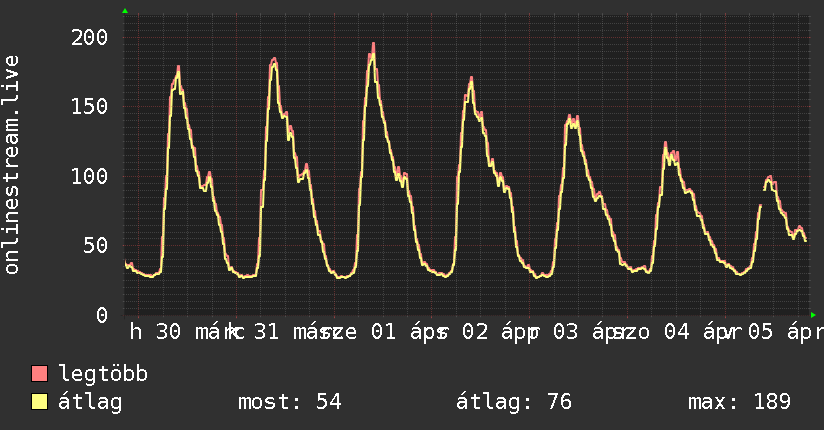Screen dimensions: 824x430
Task: Click the green arrow at x-axis end
Action: 813,315
